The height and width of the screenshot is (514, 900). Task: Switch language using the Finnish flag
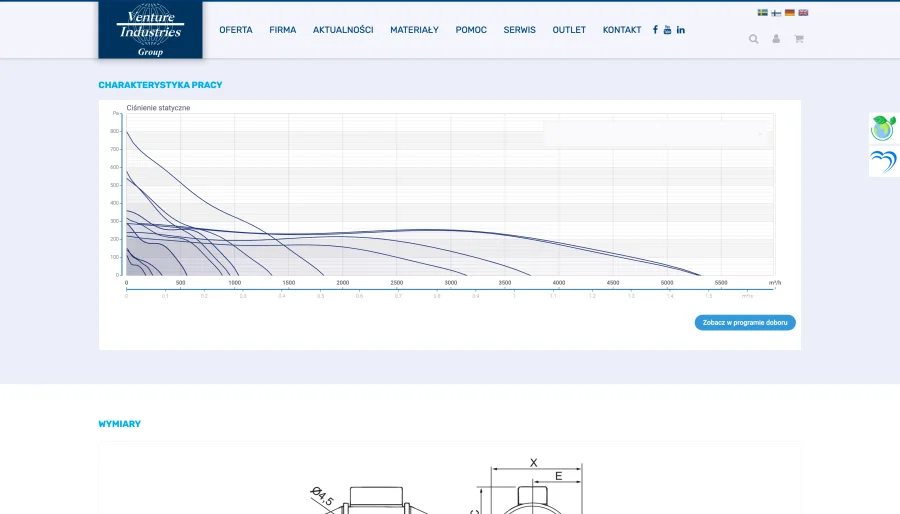[x=776, y=13]
